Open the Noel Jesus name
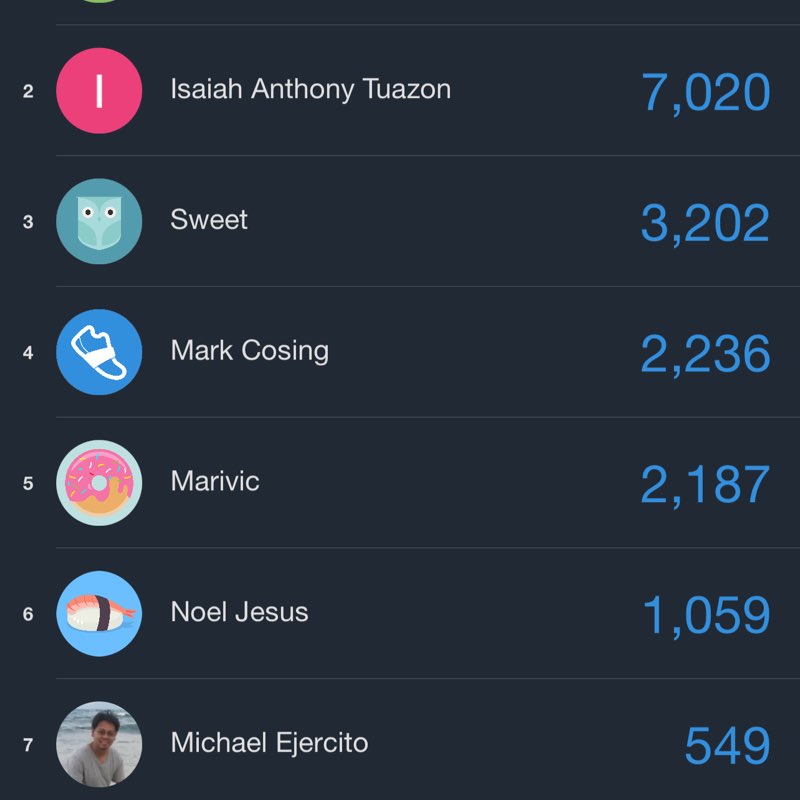Screen dimensions: 800x800 [x=240, y=612]
